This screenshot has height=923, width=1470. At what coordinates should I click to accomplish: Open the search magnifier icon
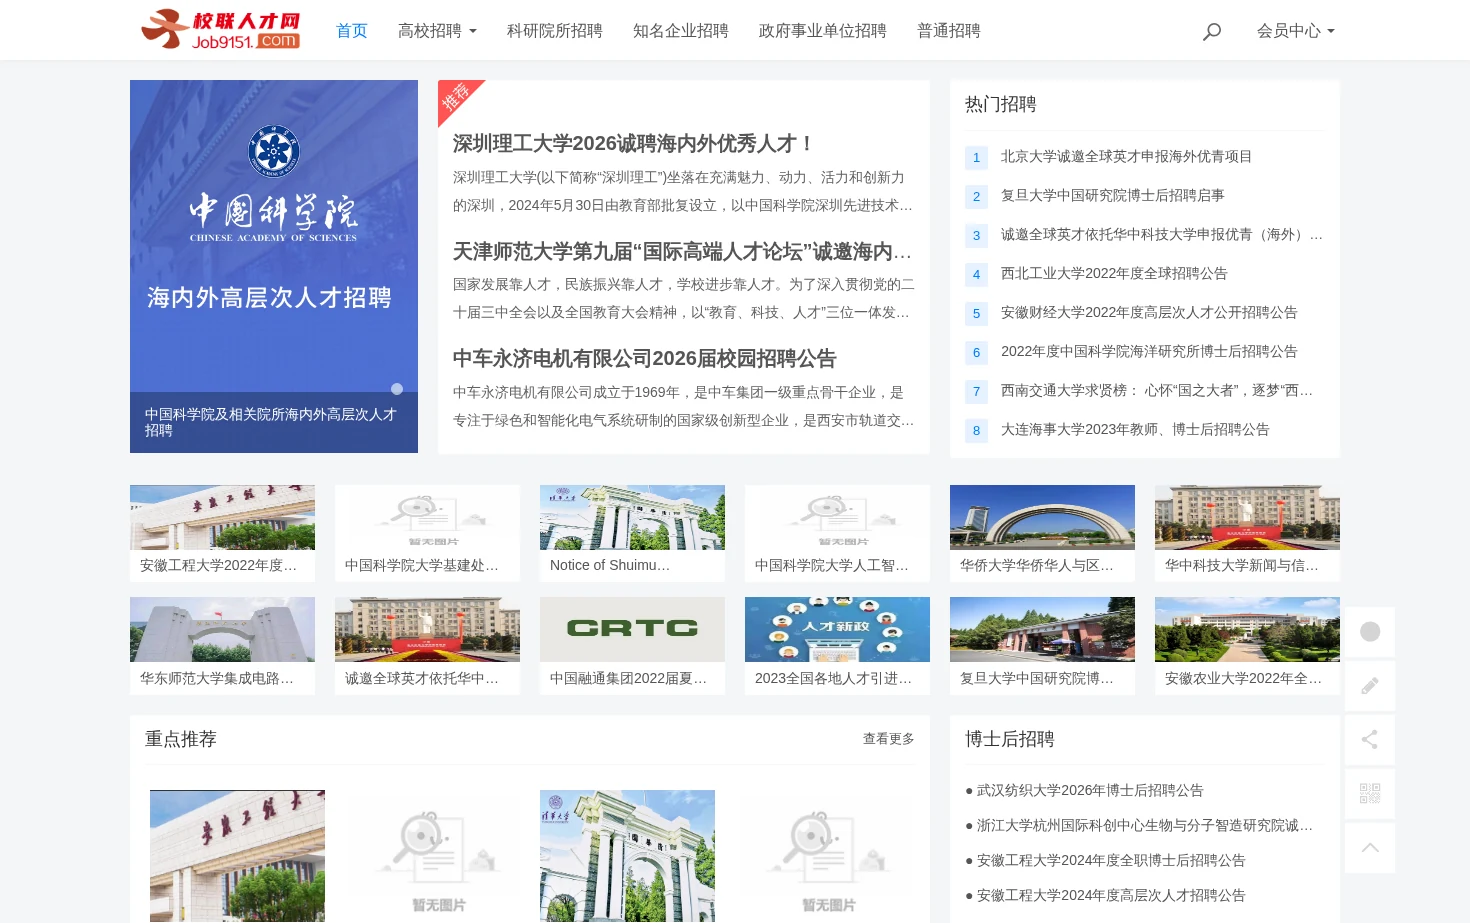point(1212,31)
